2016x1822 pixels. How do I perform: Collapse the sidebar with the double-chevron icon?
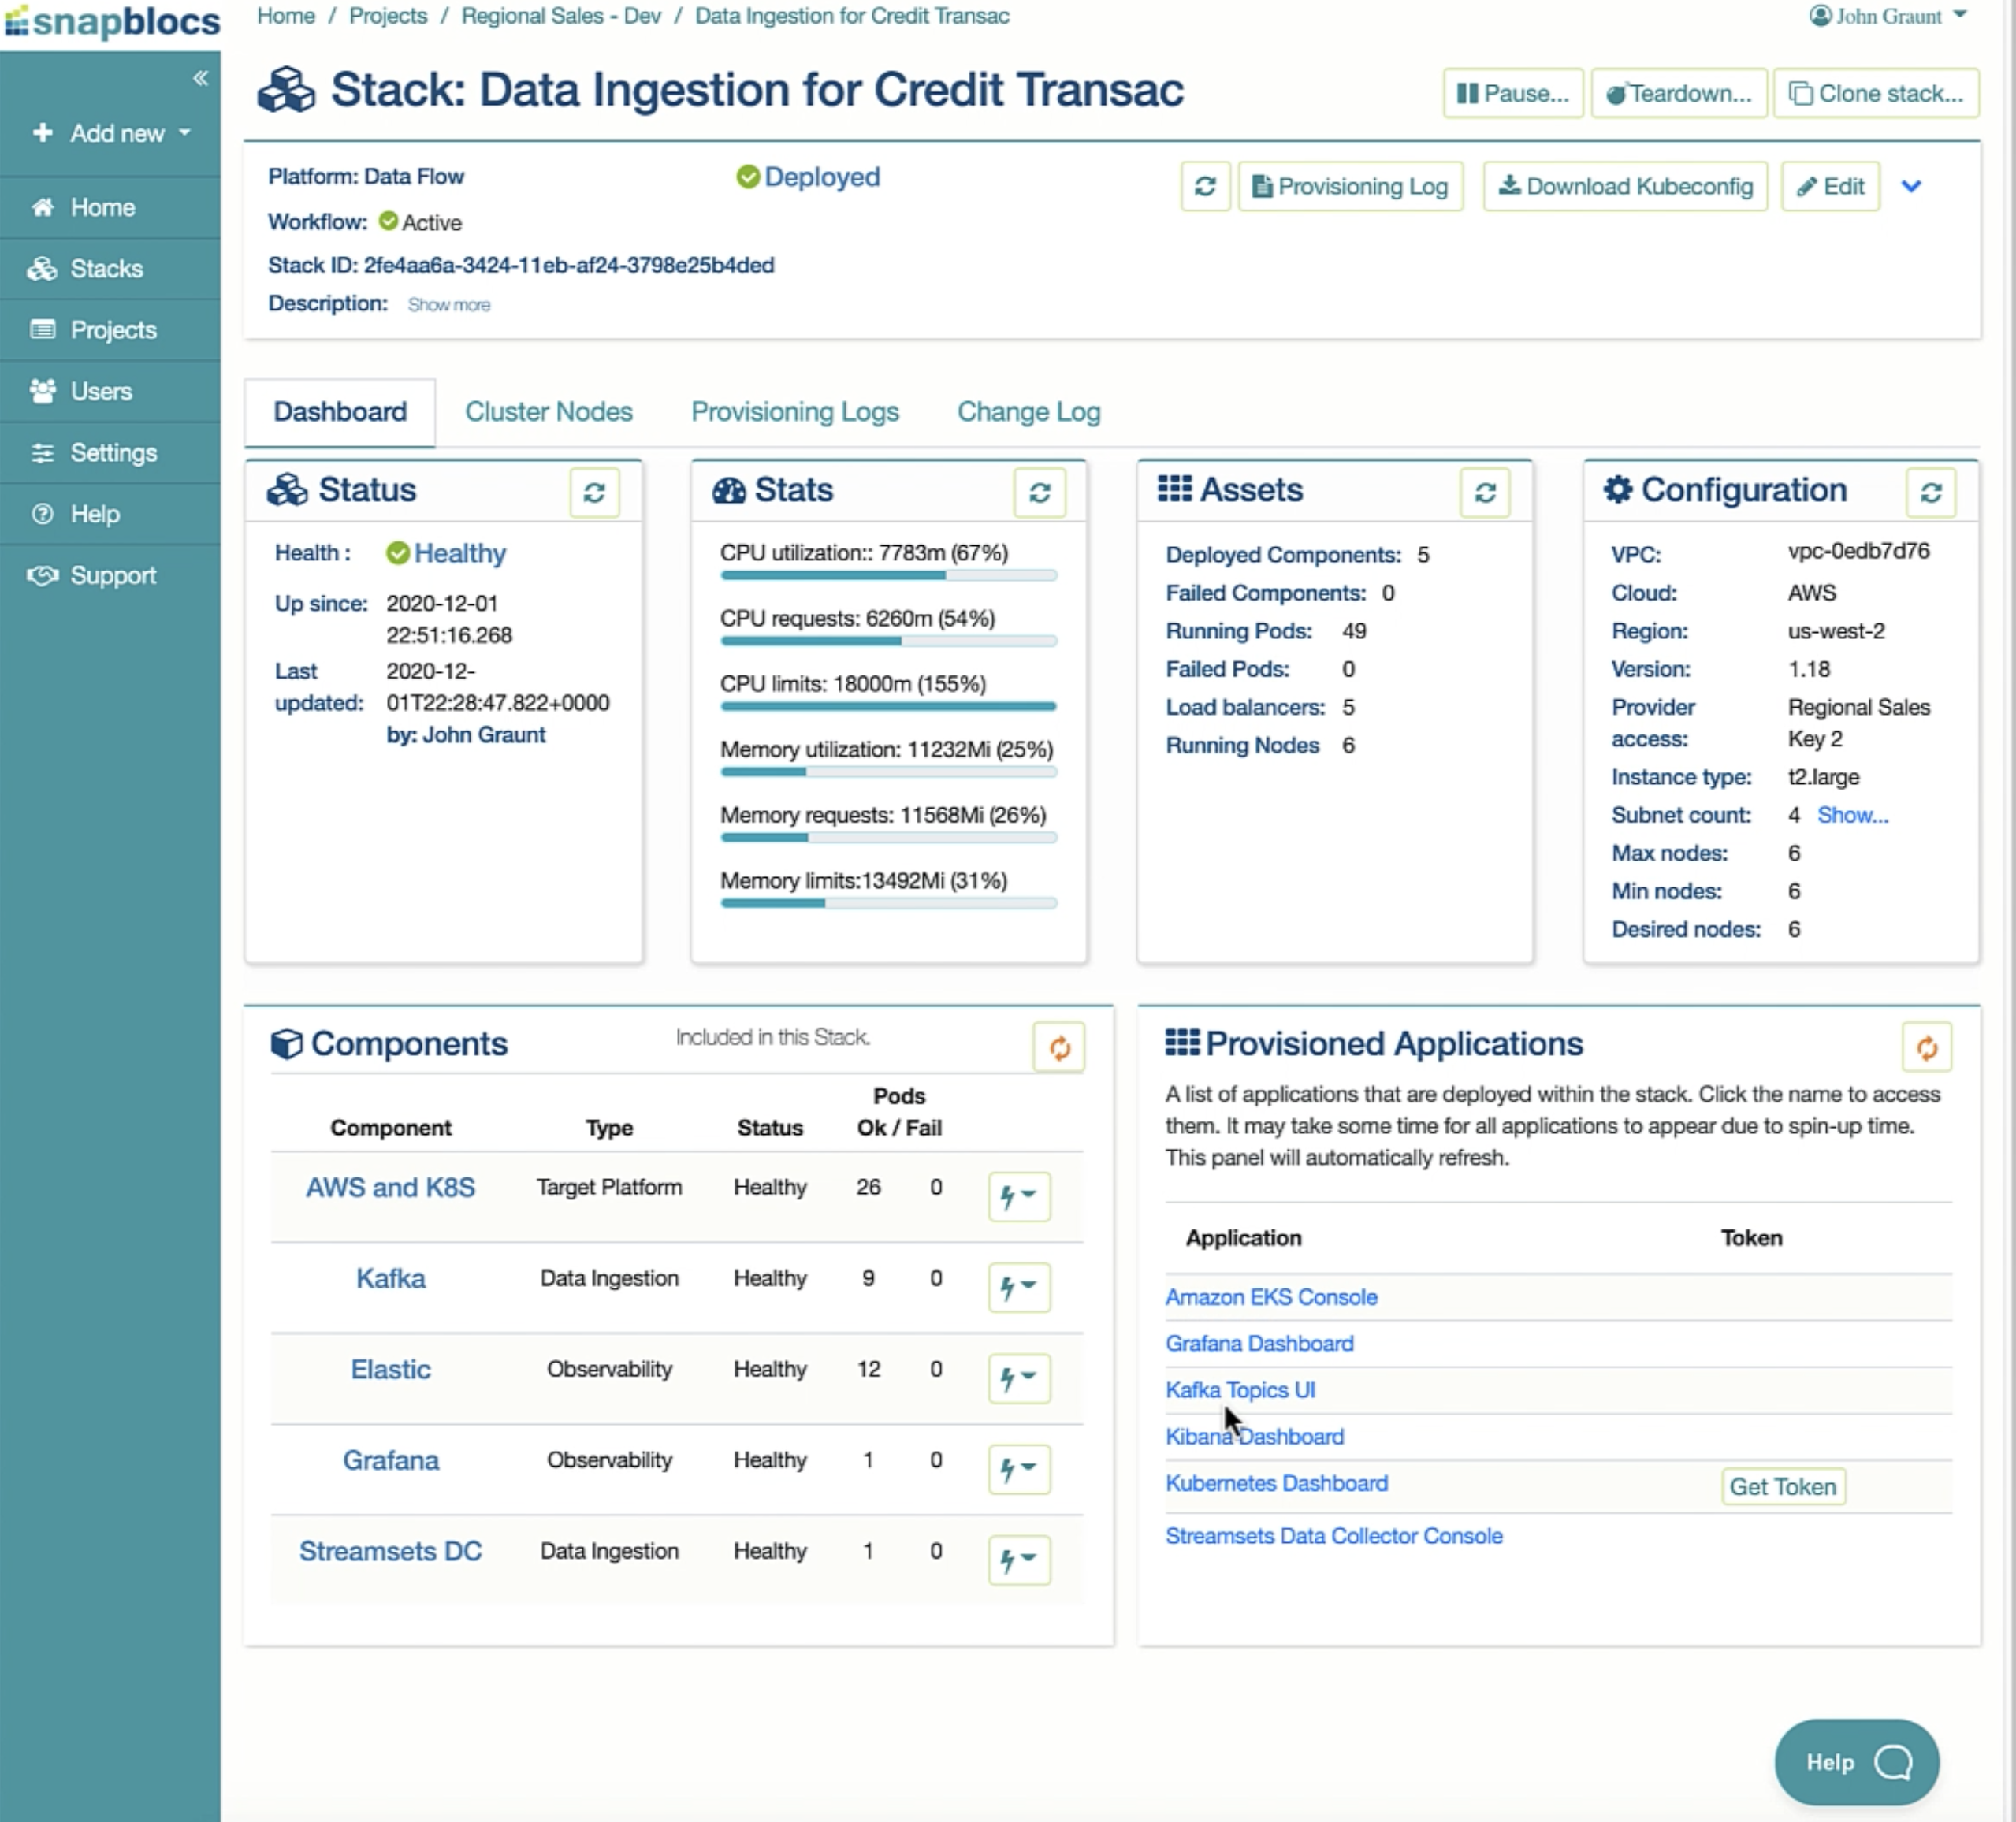pyautogui.click(x=200, y=78)
